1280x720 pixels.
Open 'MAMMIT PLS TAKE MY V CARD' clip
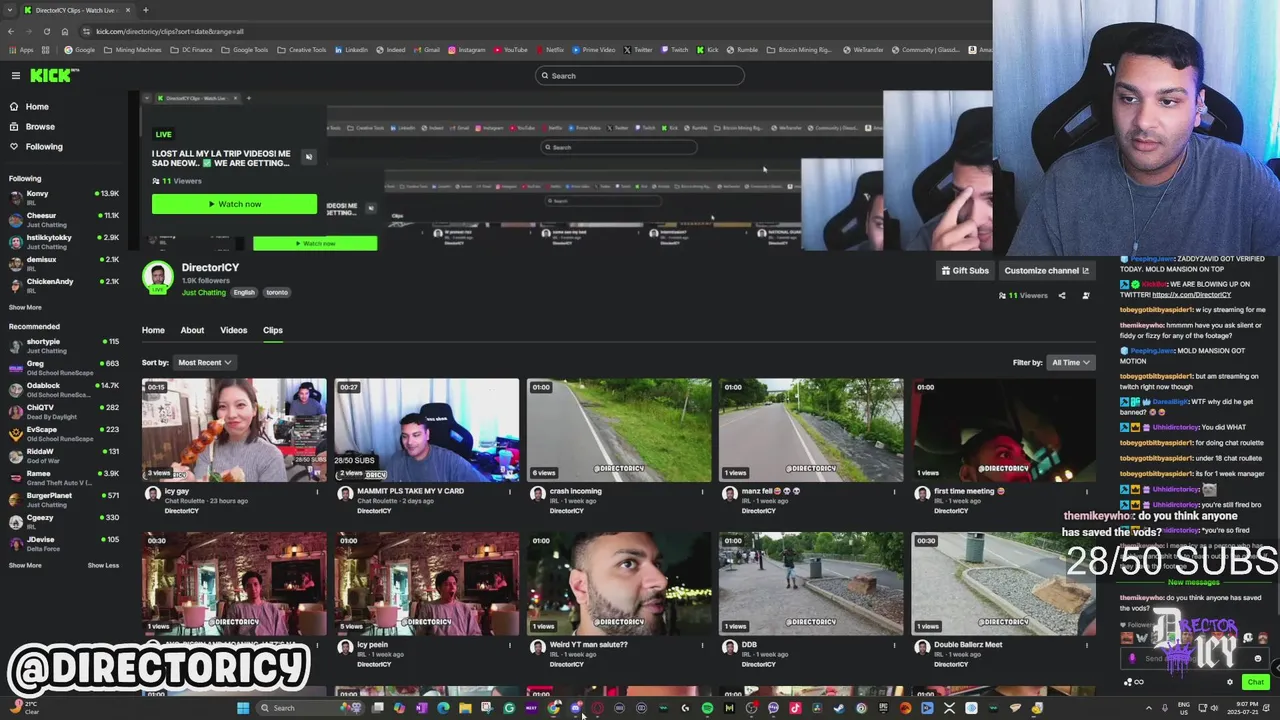click(x=427, y=430)
